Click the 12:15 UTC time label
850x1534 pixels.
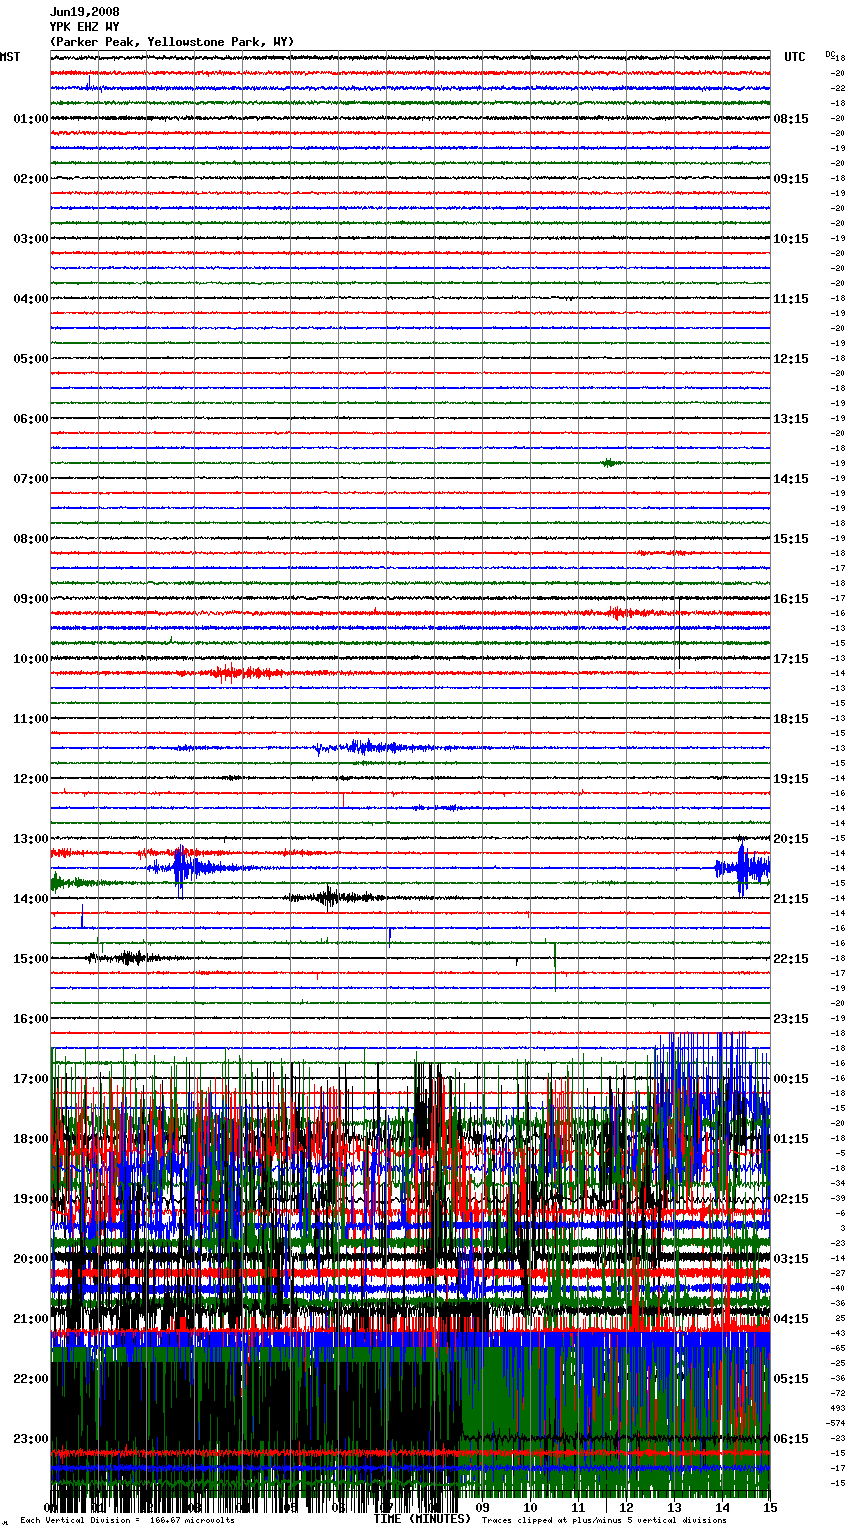pos(791,359)
